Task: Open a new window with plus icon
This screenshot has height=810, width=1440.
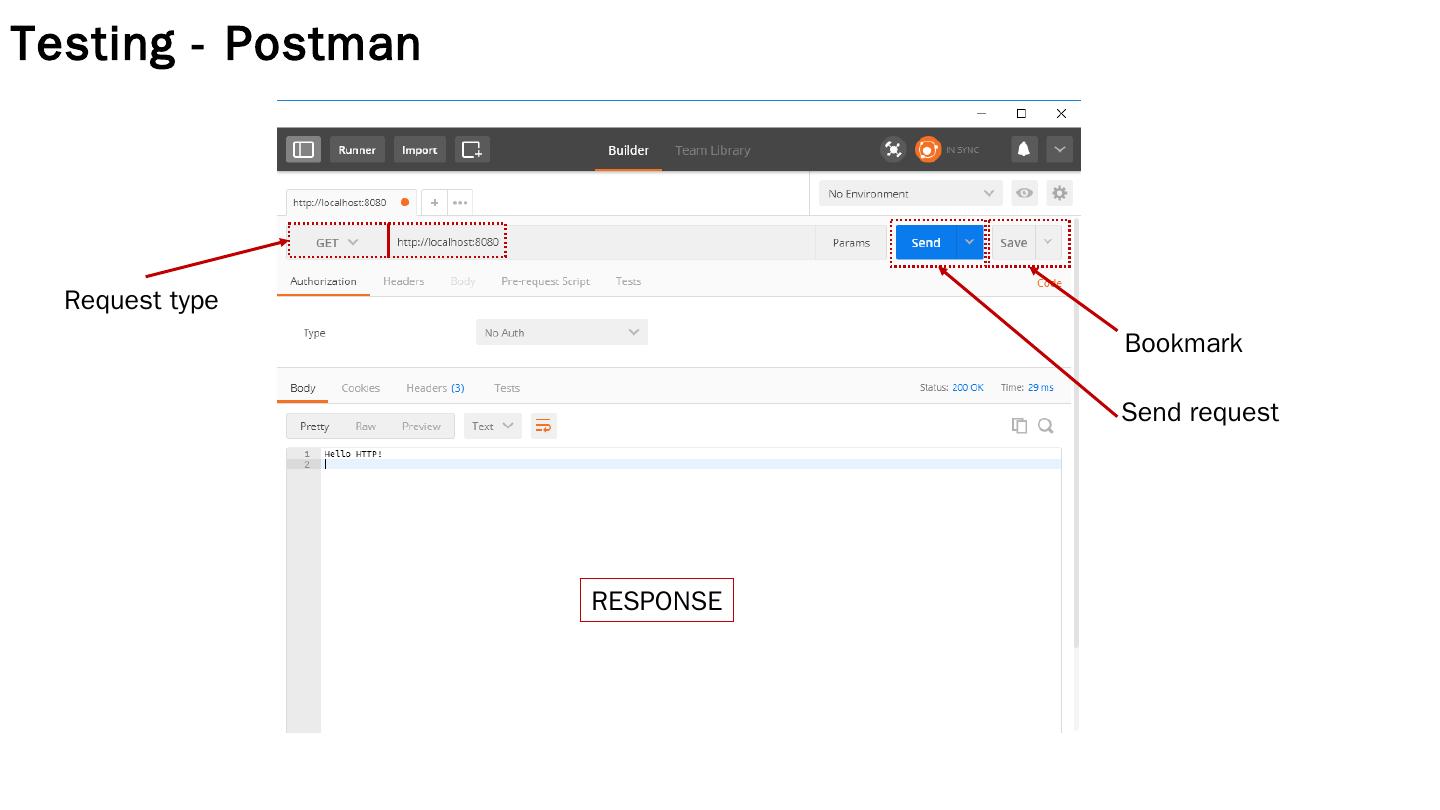Action: pos(472,150)
